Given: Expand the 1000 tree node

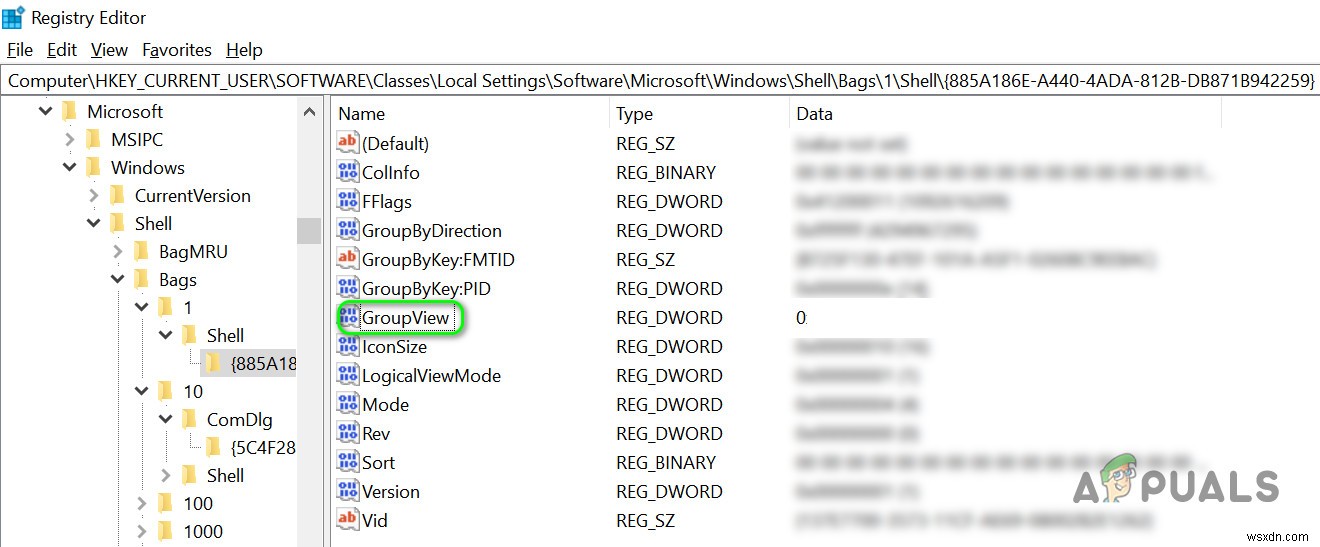Looking at the screenshot, I should pyautogui.click(x=141, y=531).
